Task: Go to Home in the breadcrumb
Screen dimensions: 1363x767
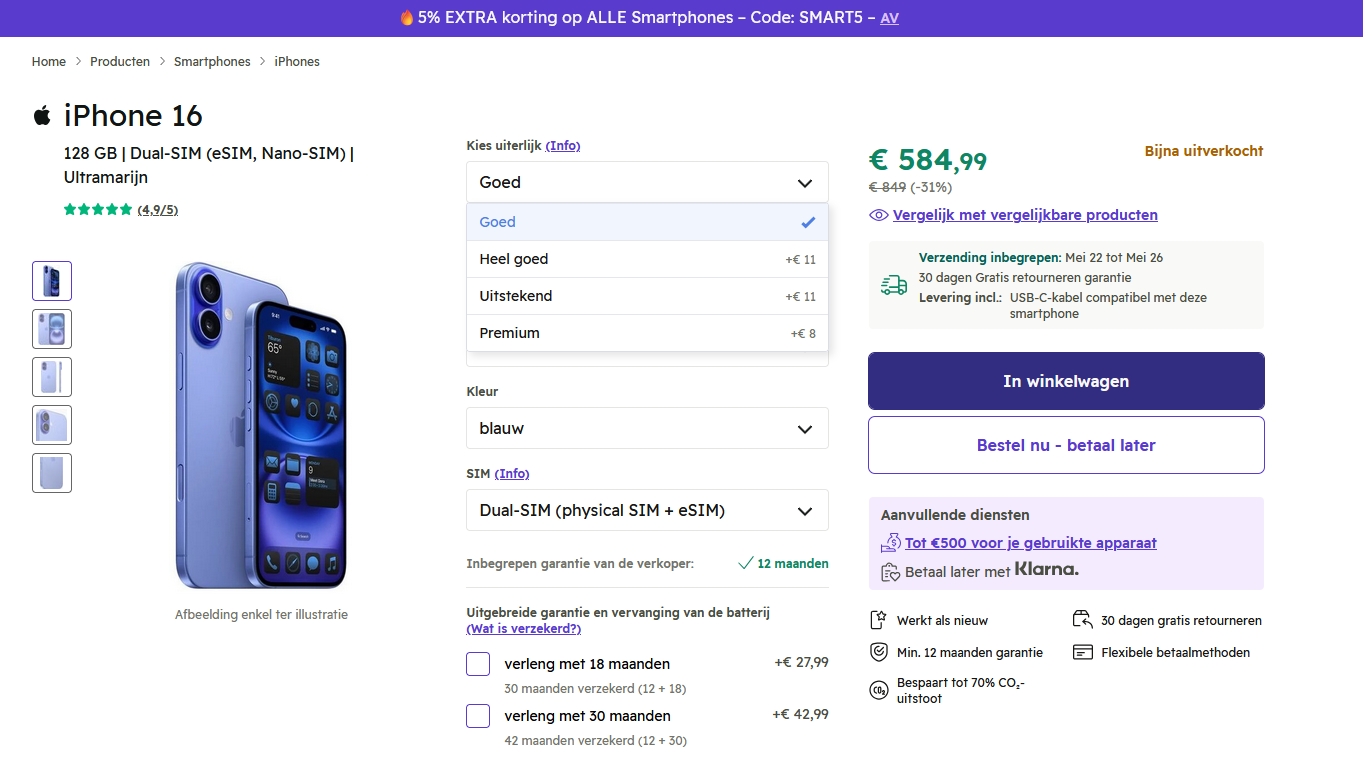Action: [x=49, y=62]
